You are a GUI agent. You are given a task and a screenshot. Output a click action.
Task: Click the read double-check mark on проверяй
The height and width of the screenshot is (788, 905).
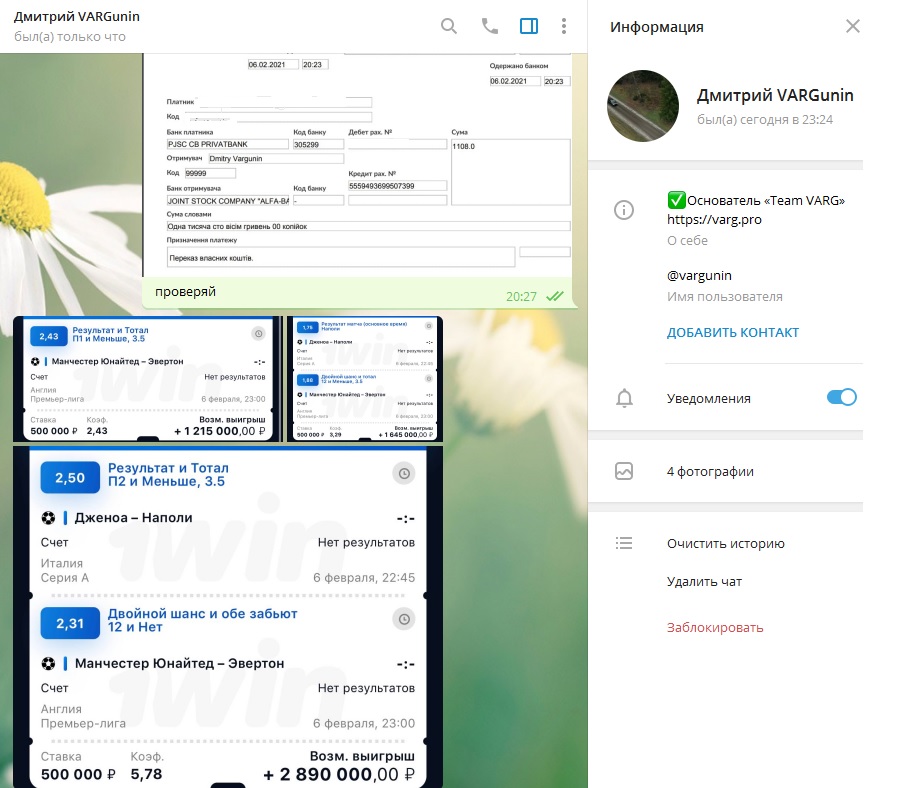pyautogui.click(x=555, y=296)
